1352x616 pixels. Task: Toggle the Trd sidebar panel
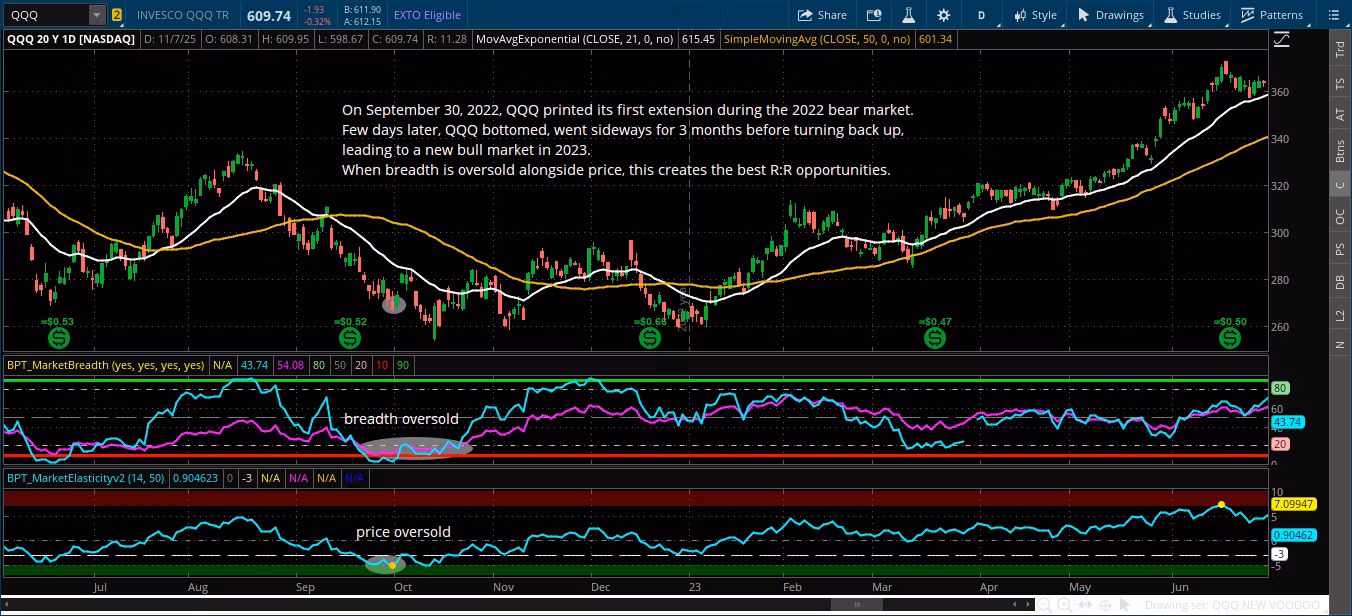(1340, 50)
